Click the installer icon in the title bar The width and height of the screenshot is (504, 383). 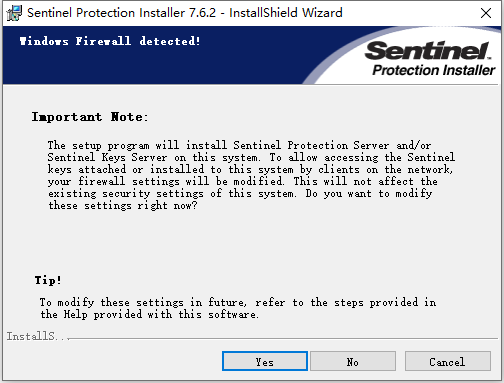14,13
